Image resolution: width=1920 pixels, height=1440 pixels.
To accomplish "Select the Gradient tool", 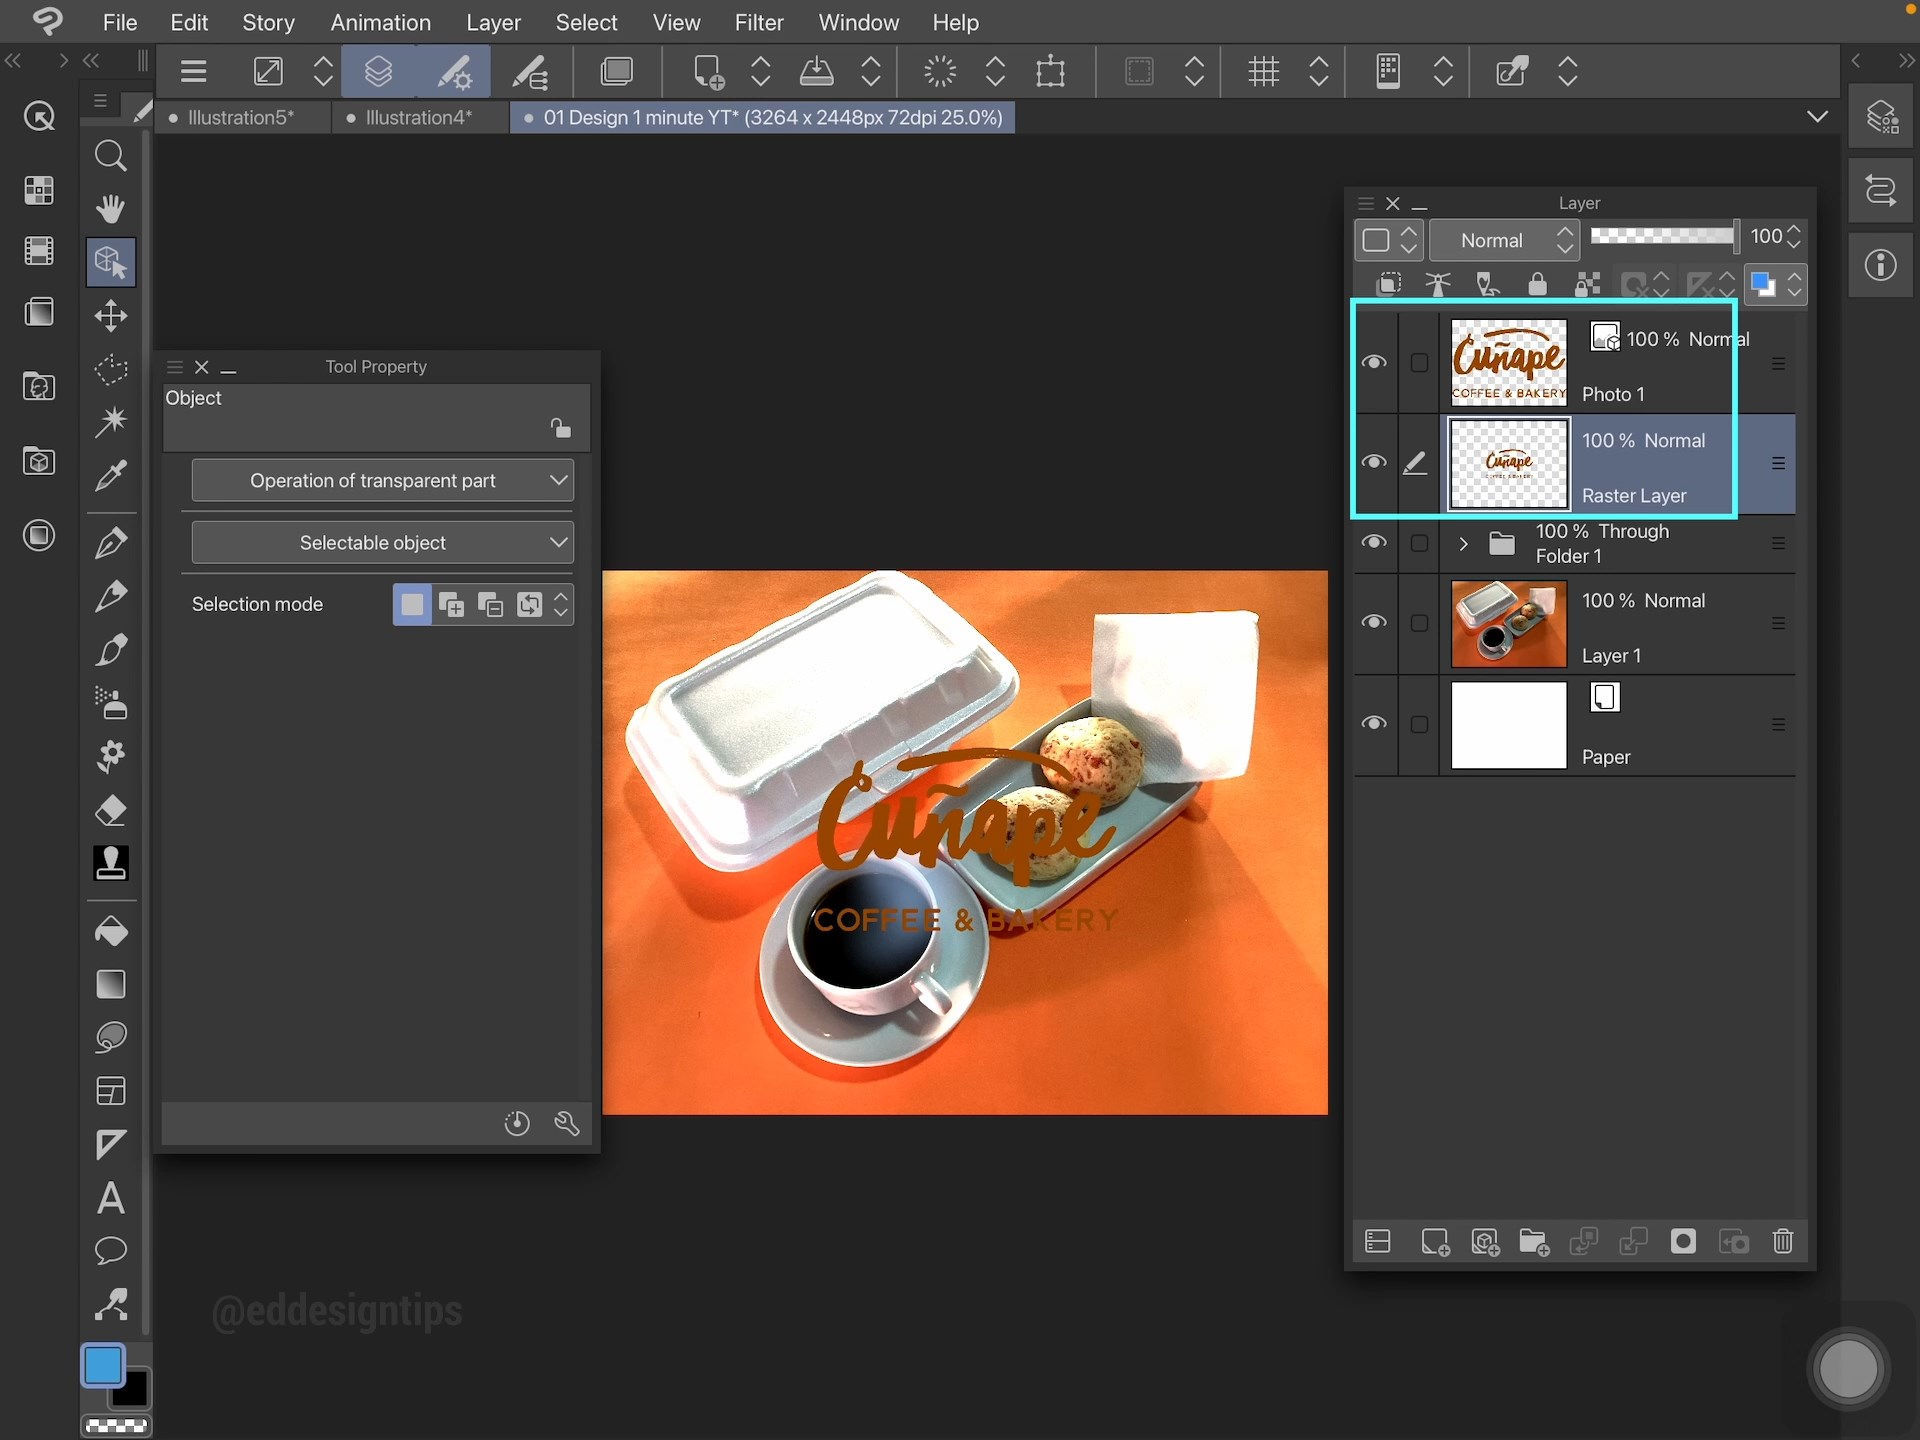I will (110, 984).
